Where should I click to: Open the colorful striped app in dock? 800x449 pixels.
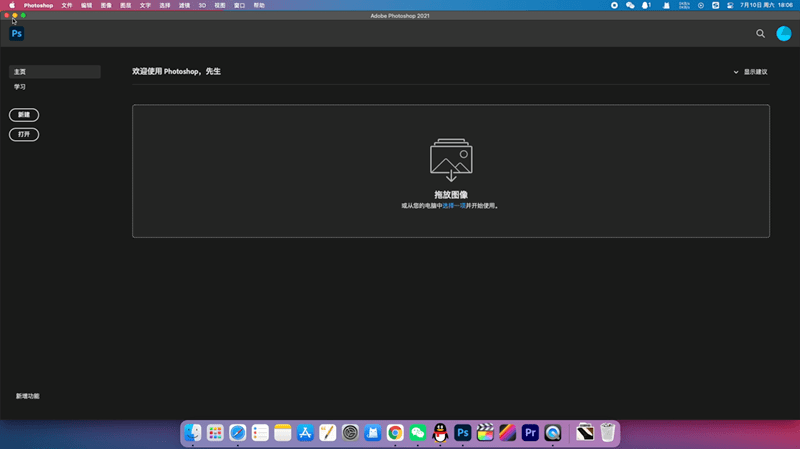[x=508, y=433]
